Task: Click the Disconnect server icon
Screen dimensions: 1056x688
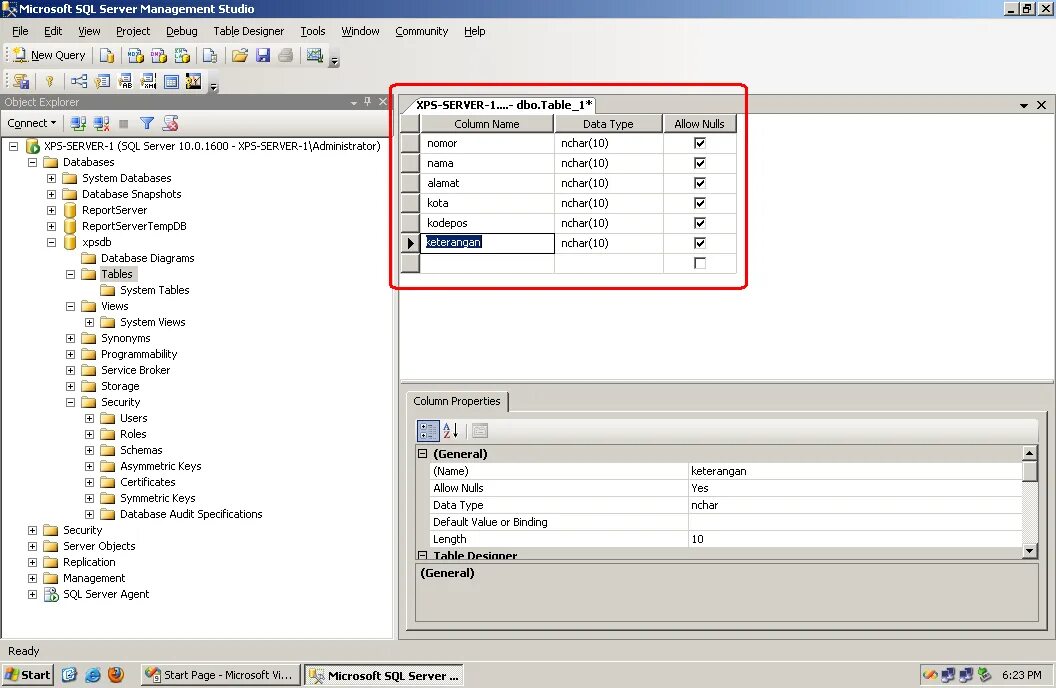Action: [x=101, y=123]
